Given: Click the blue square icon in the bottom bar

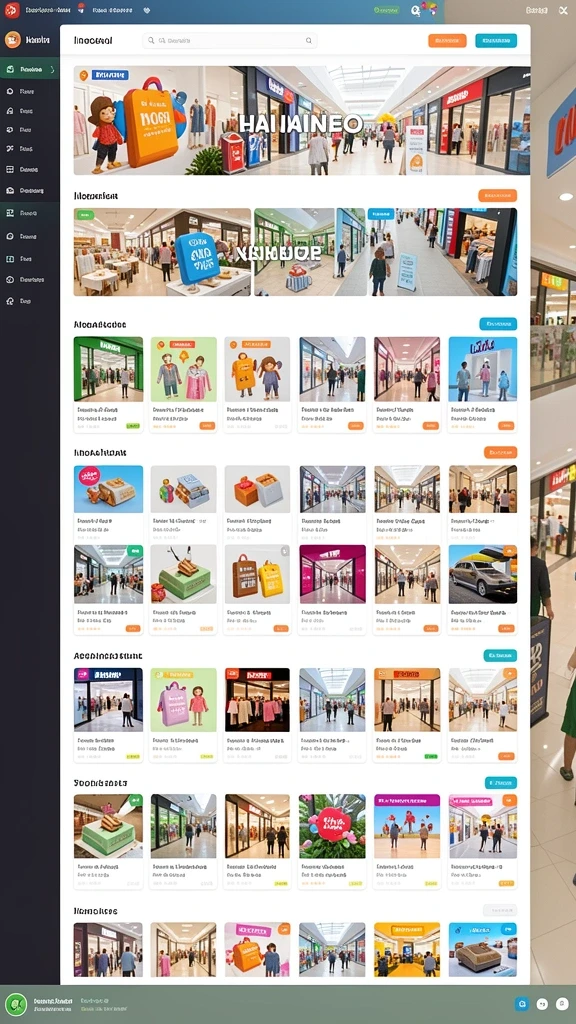Looking at the screenshot, I should 521,1004.
